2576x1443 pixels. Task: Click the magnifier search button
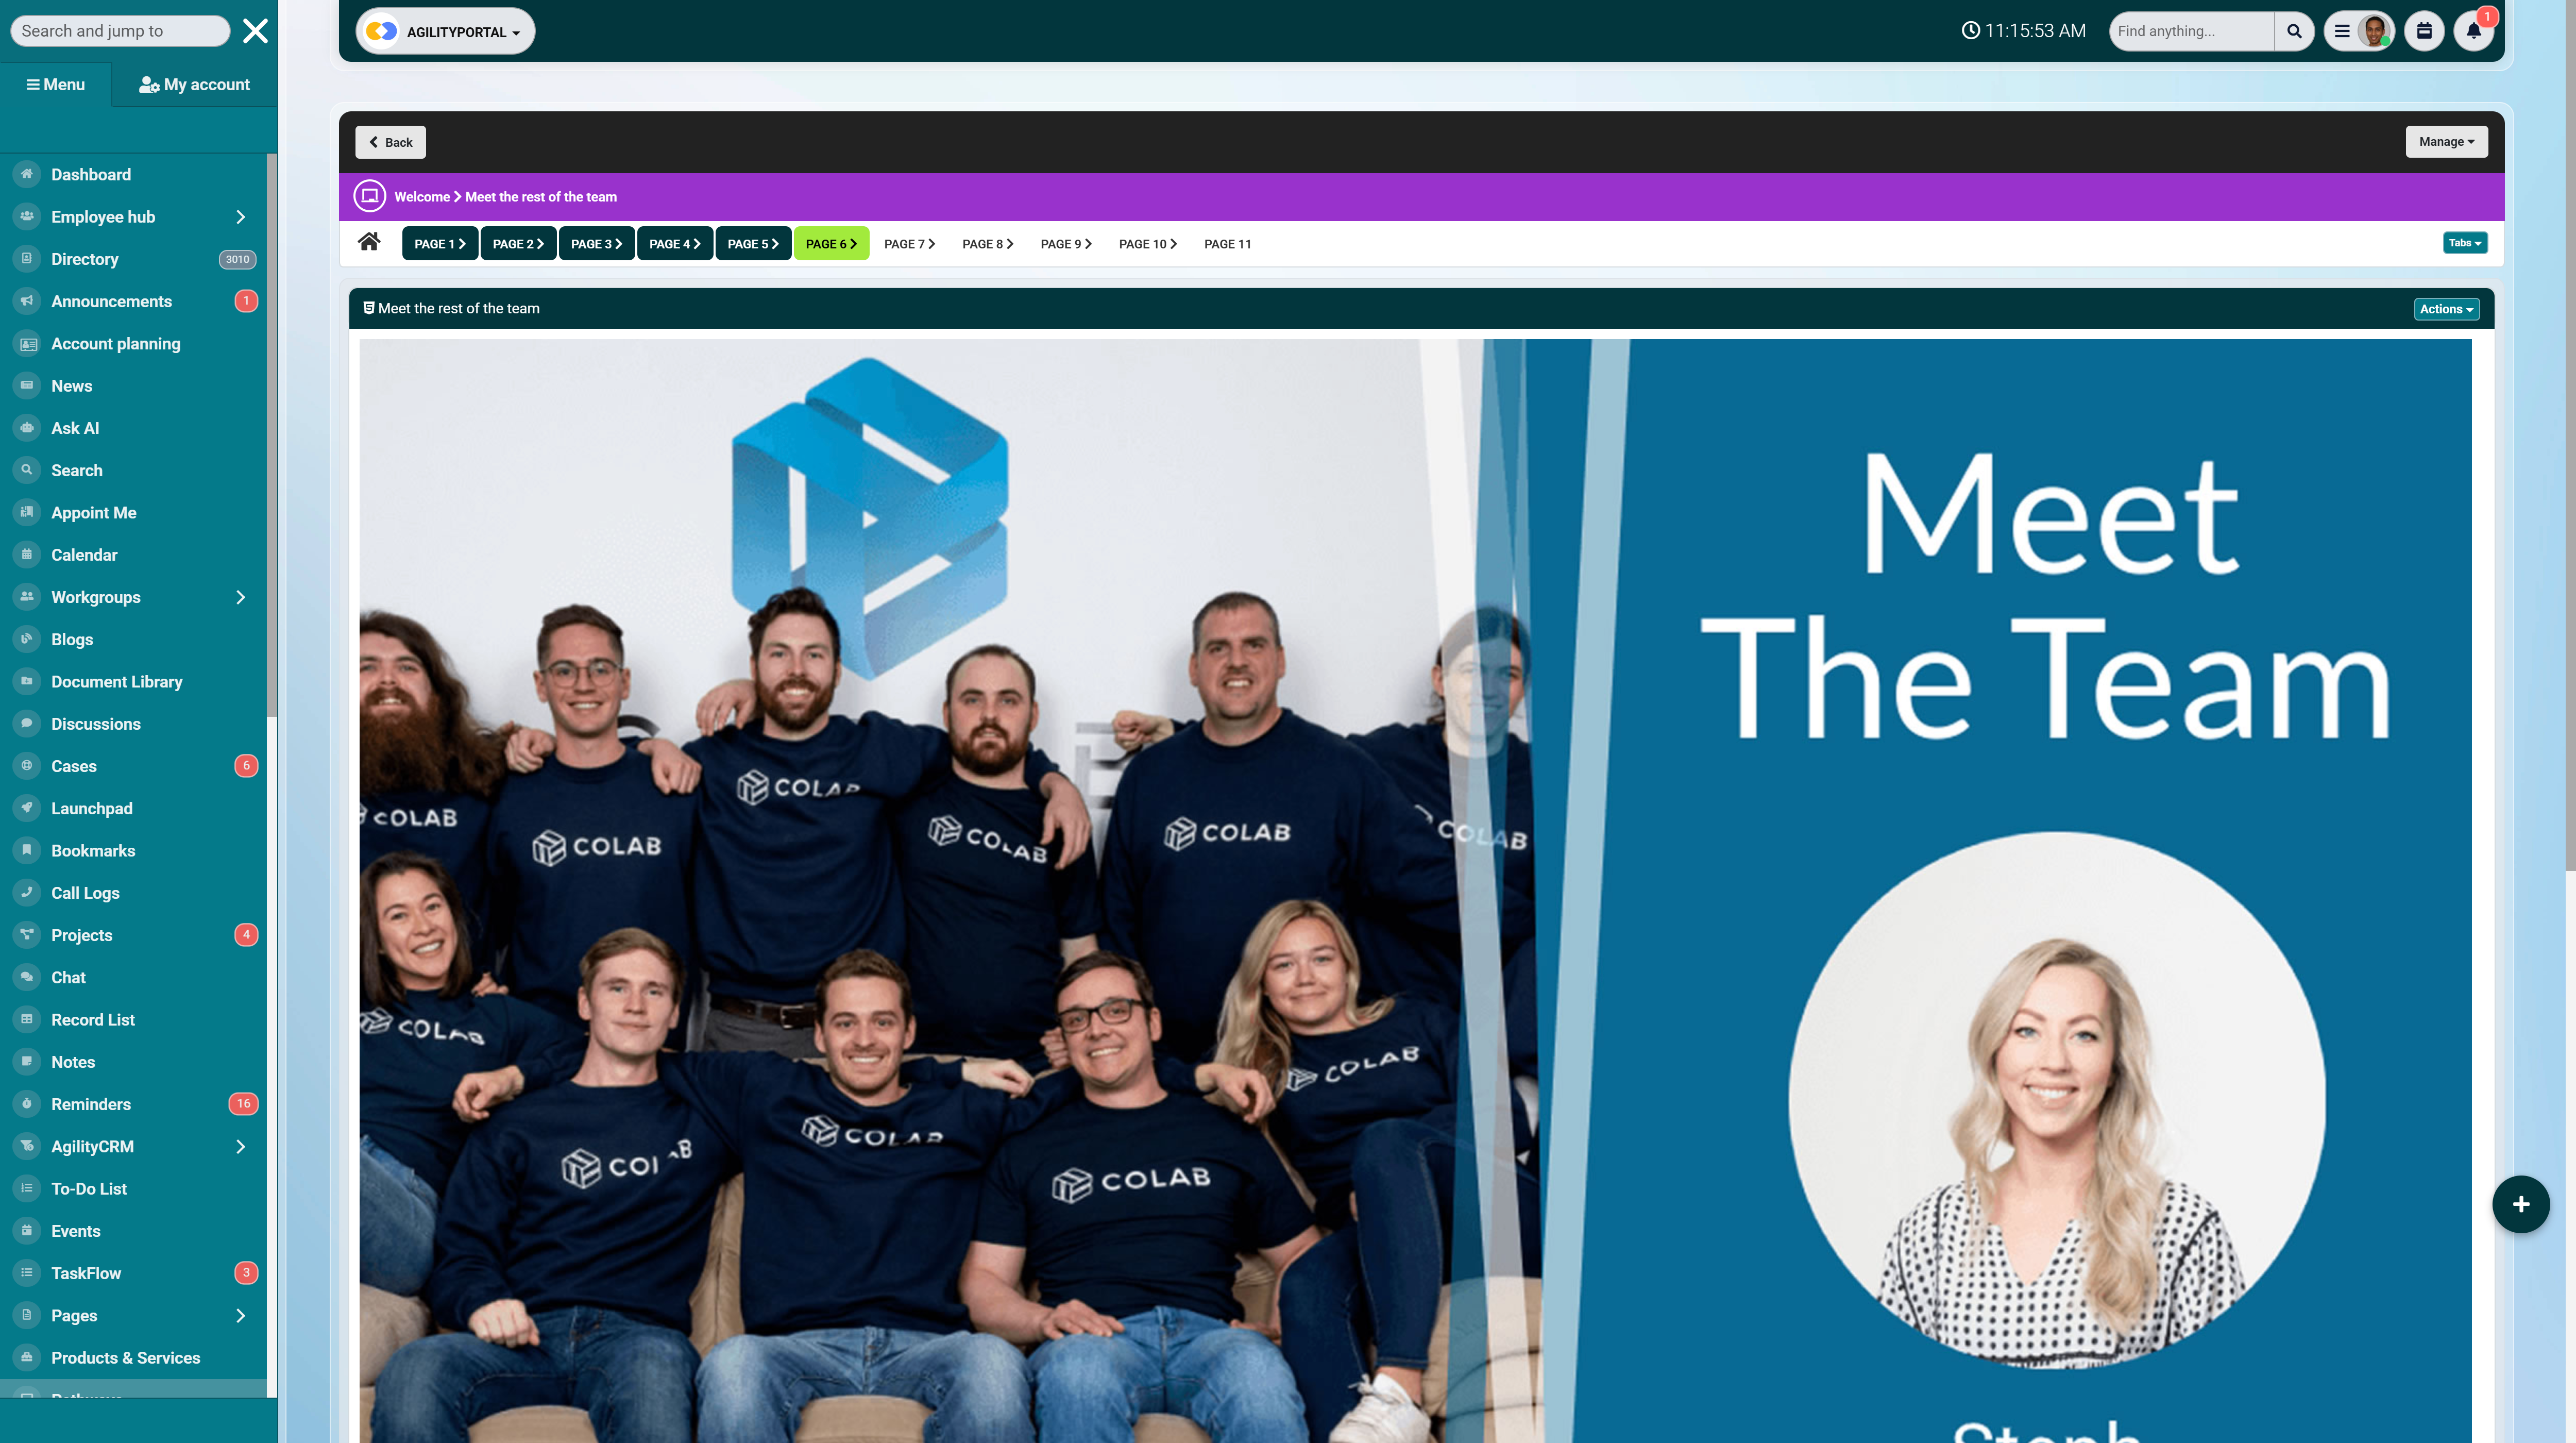(2294, 31)
